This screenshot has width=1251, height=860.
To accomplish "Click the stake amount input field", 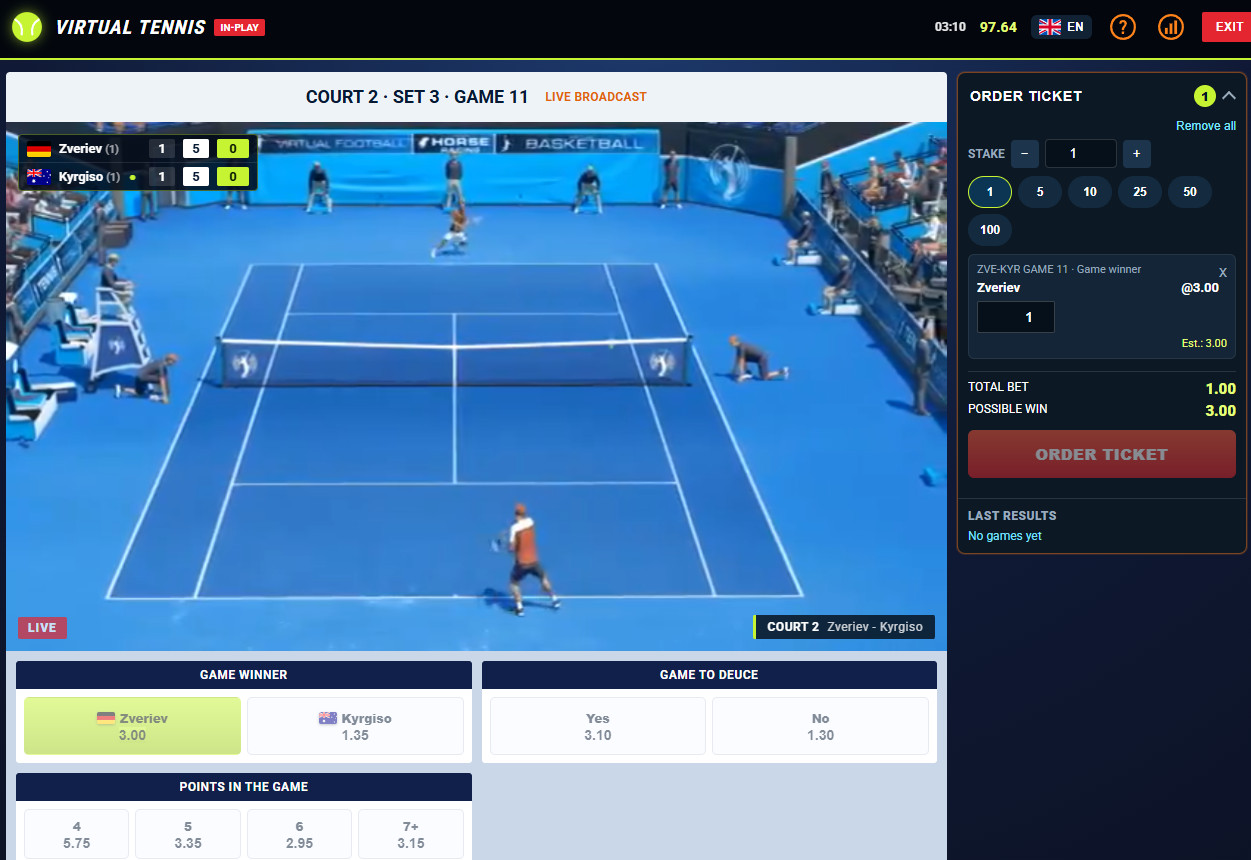I will point(1081,154).
